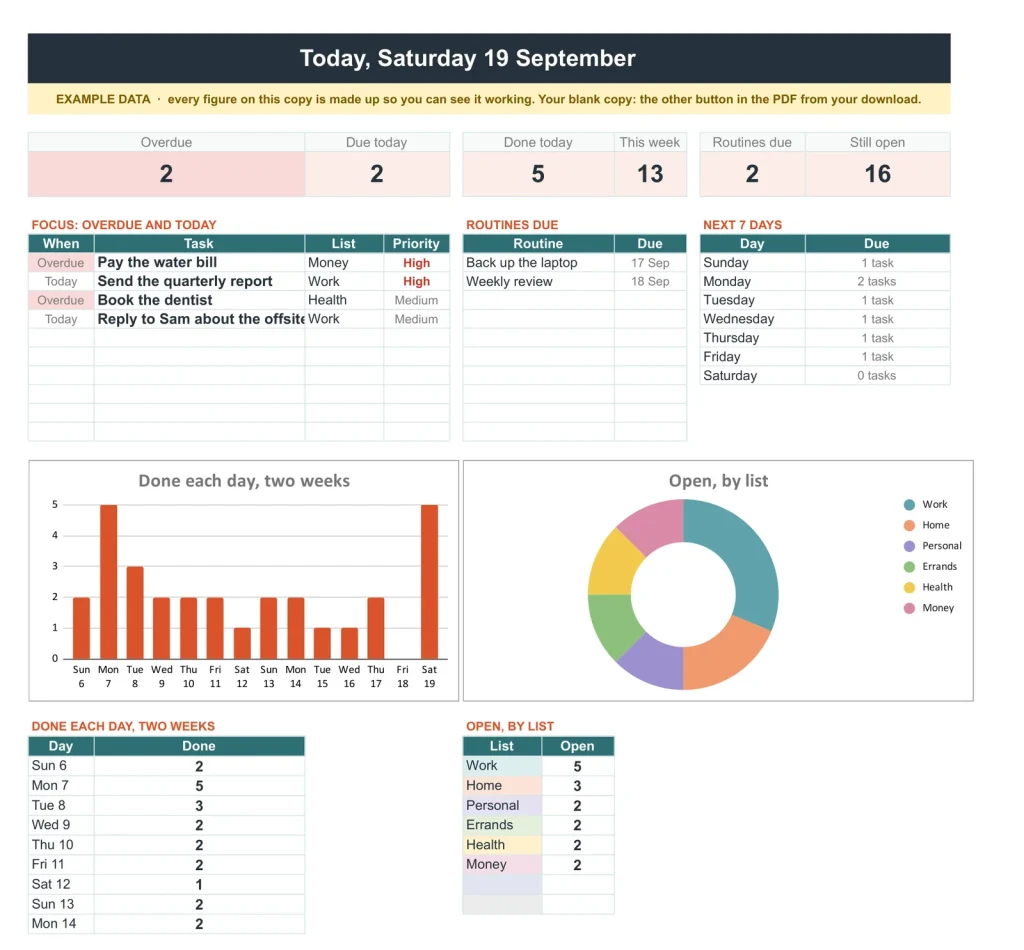
Task: Select the Task column header
Action: pyautogui.click(x=199, y=244)
